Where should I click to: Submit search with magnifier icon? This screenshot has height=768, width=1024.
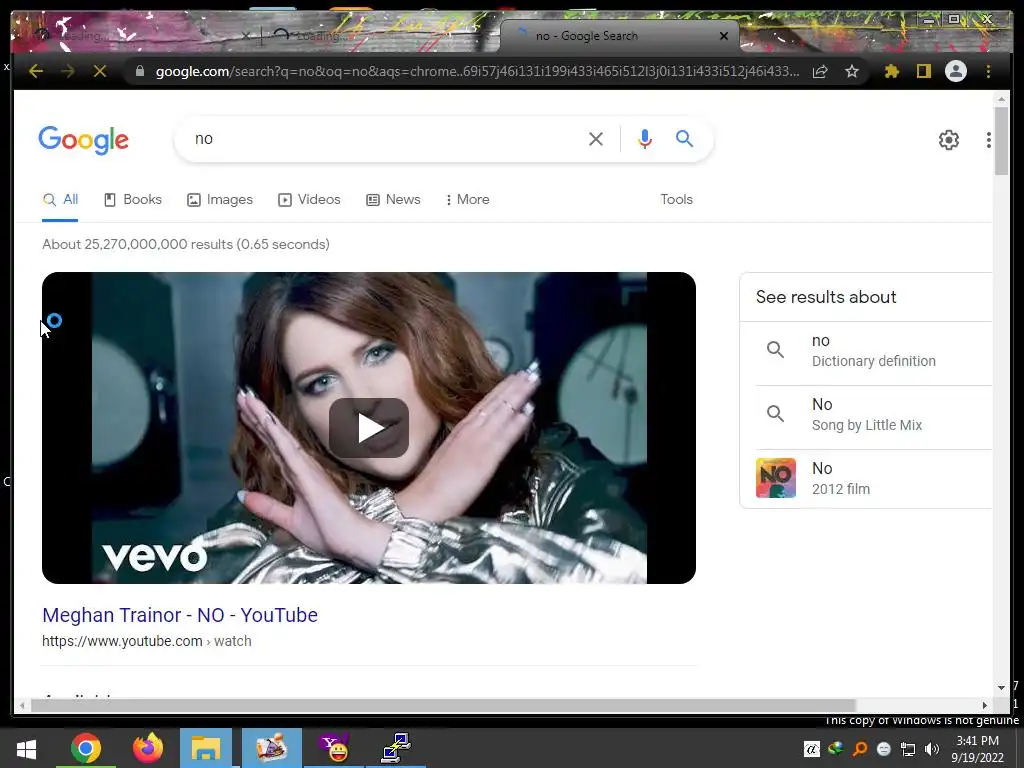[x=684, y=138]
